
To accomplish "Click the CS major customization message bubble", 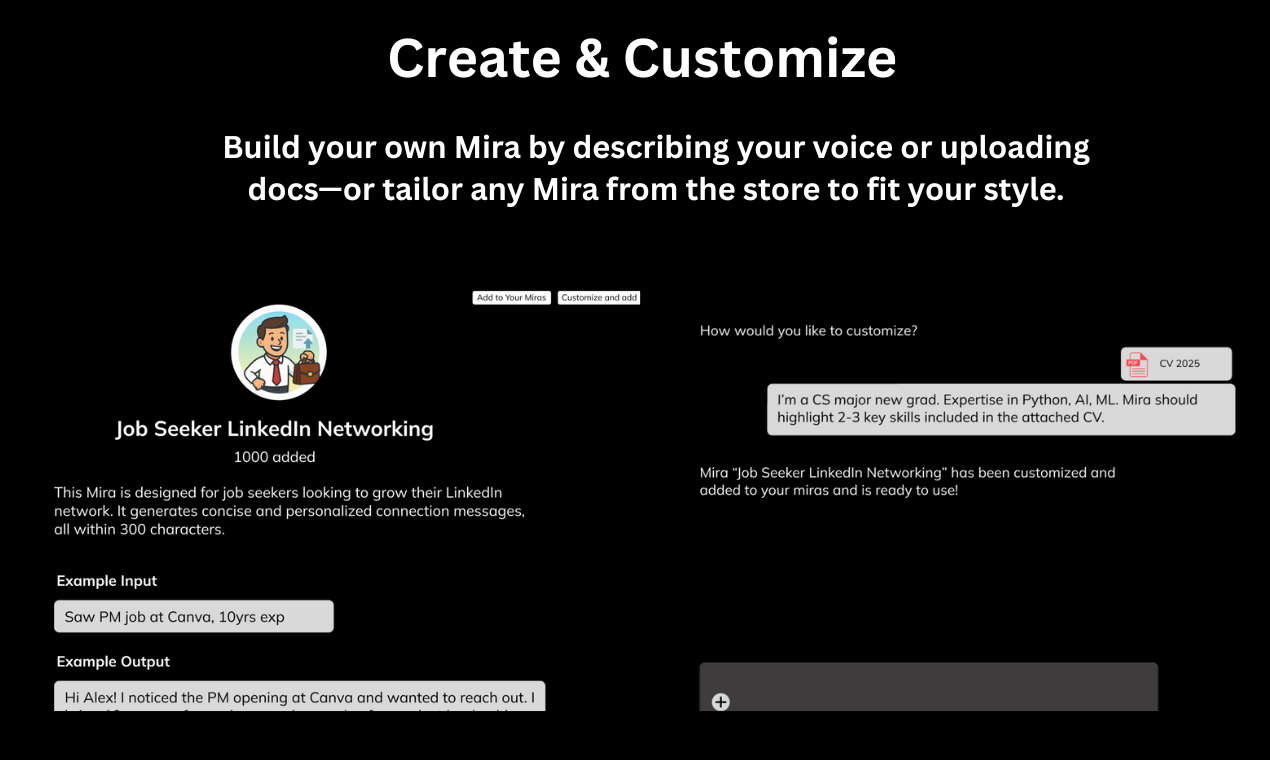I will (1000, 409).
